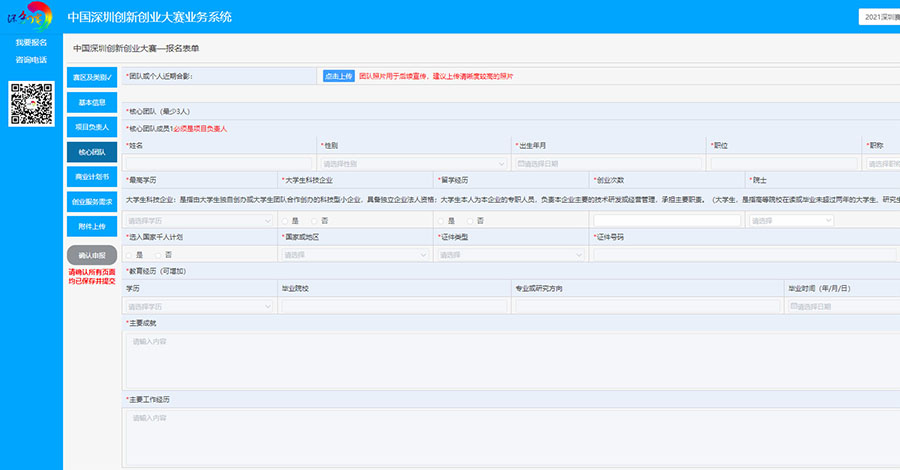Viewport: 900px width, 470px height.
Task: Click the 必须是项目负责人 red notice text
Action: click(x=200, y=129)
